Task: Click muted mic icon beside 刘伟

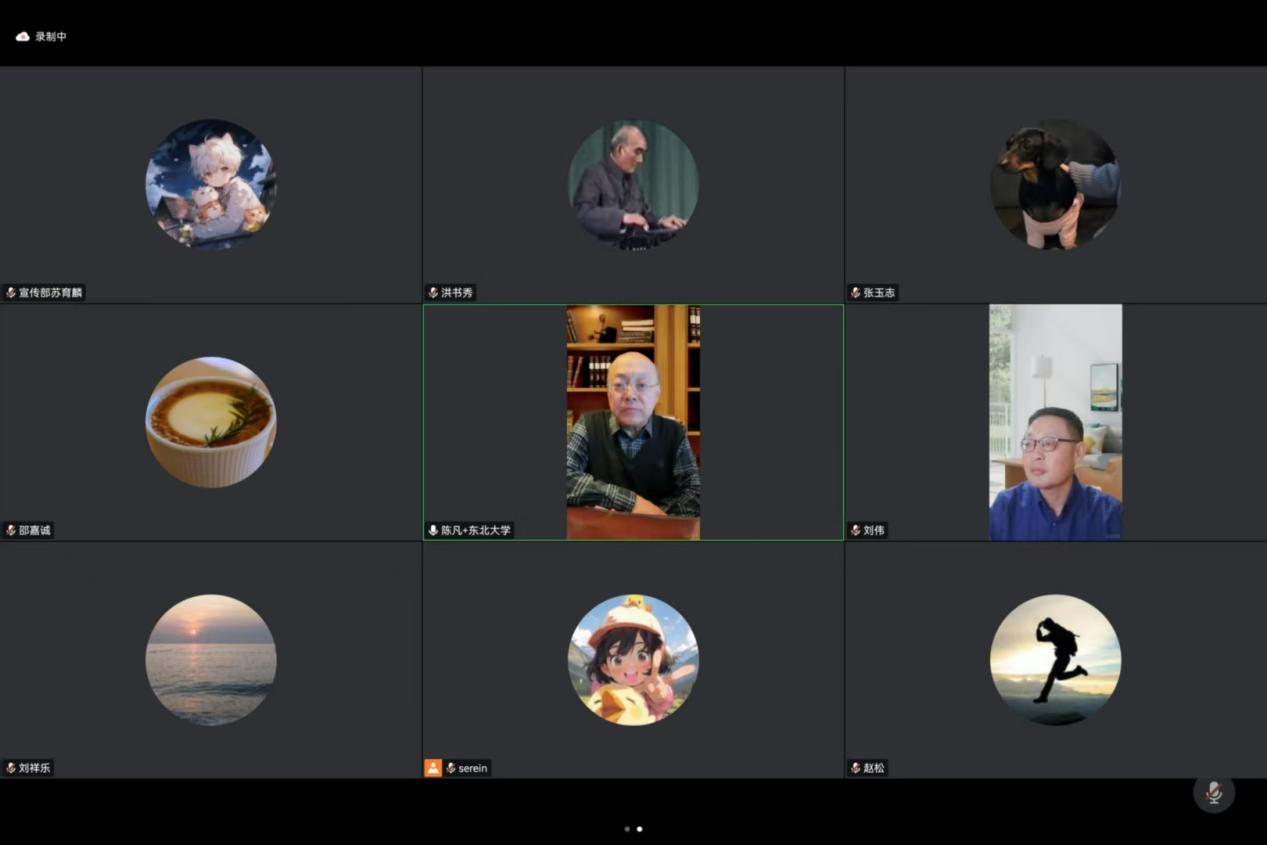Action: [856, 530]
